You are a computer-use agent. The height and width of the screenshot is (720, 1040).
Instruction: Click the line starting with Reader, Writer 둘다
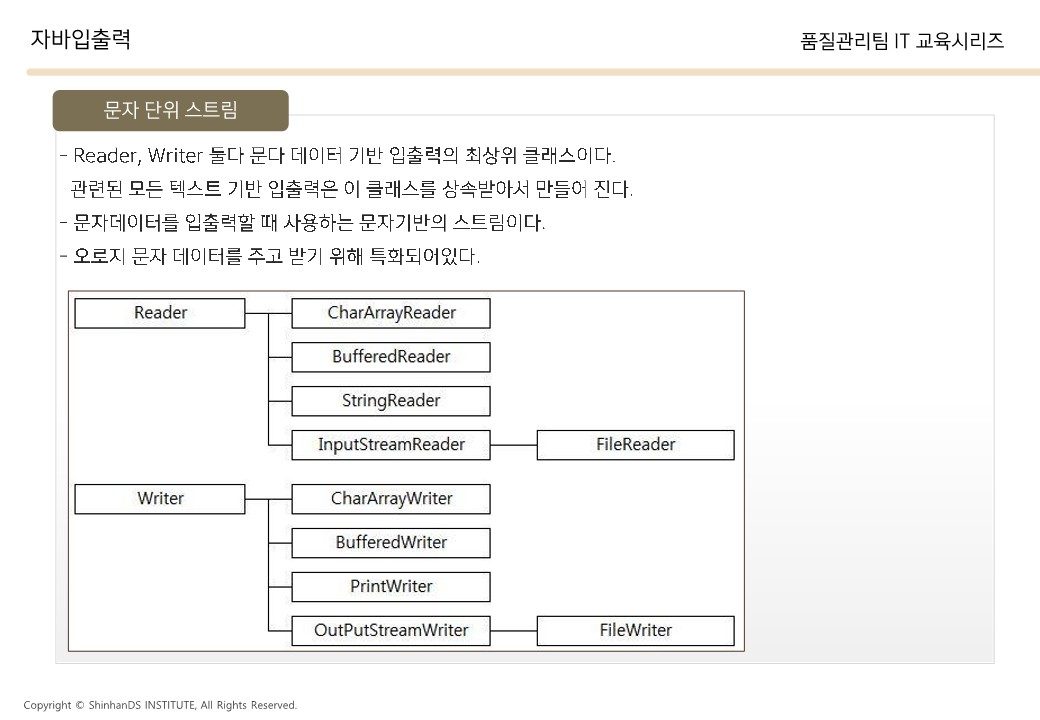coord(338,156)
